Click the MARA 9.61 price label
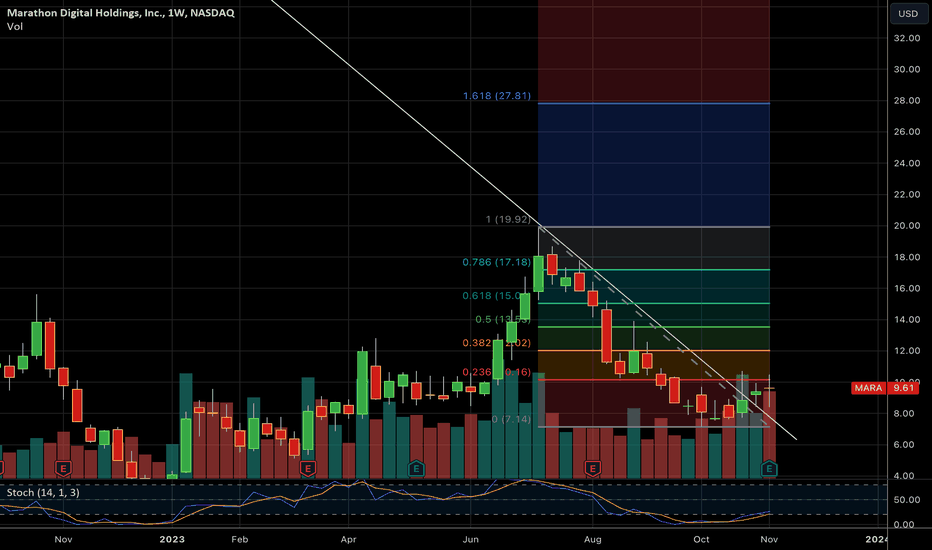This screenshot has height=550, width=932. [x=885, y=388]
